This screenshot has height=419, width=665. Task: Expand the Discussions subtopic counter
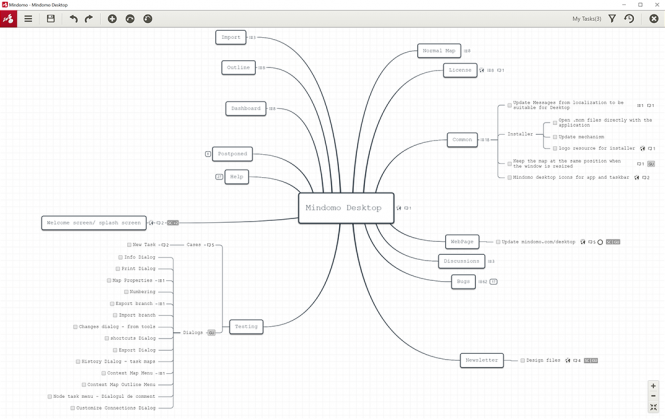click(x=491, y=262)
